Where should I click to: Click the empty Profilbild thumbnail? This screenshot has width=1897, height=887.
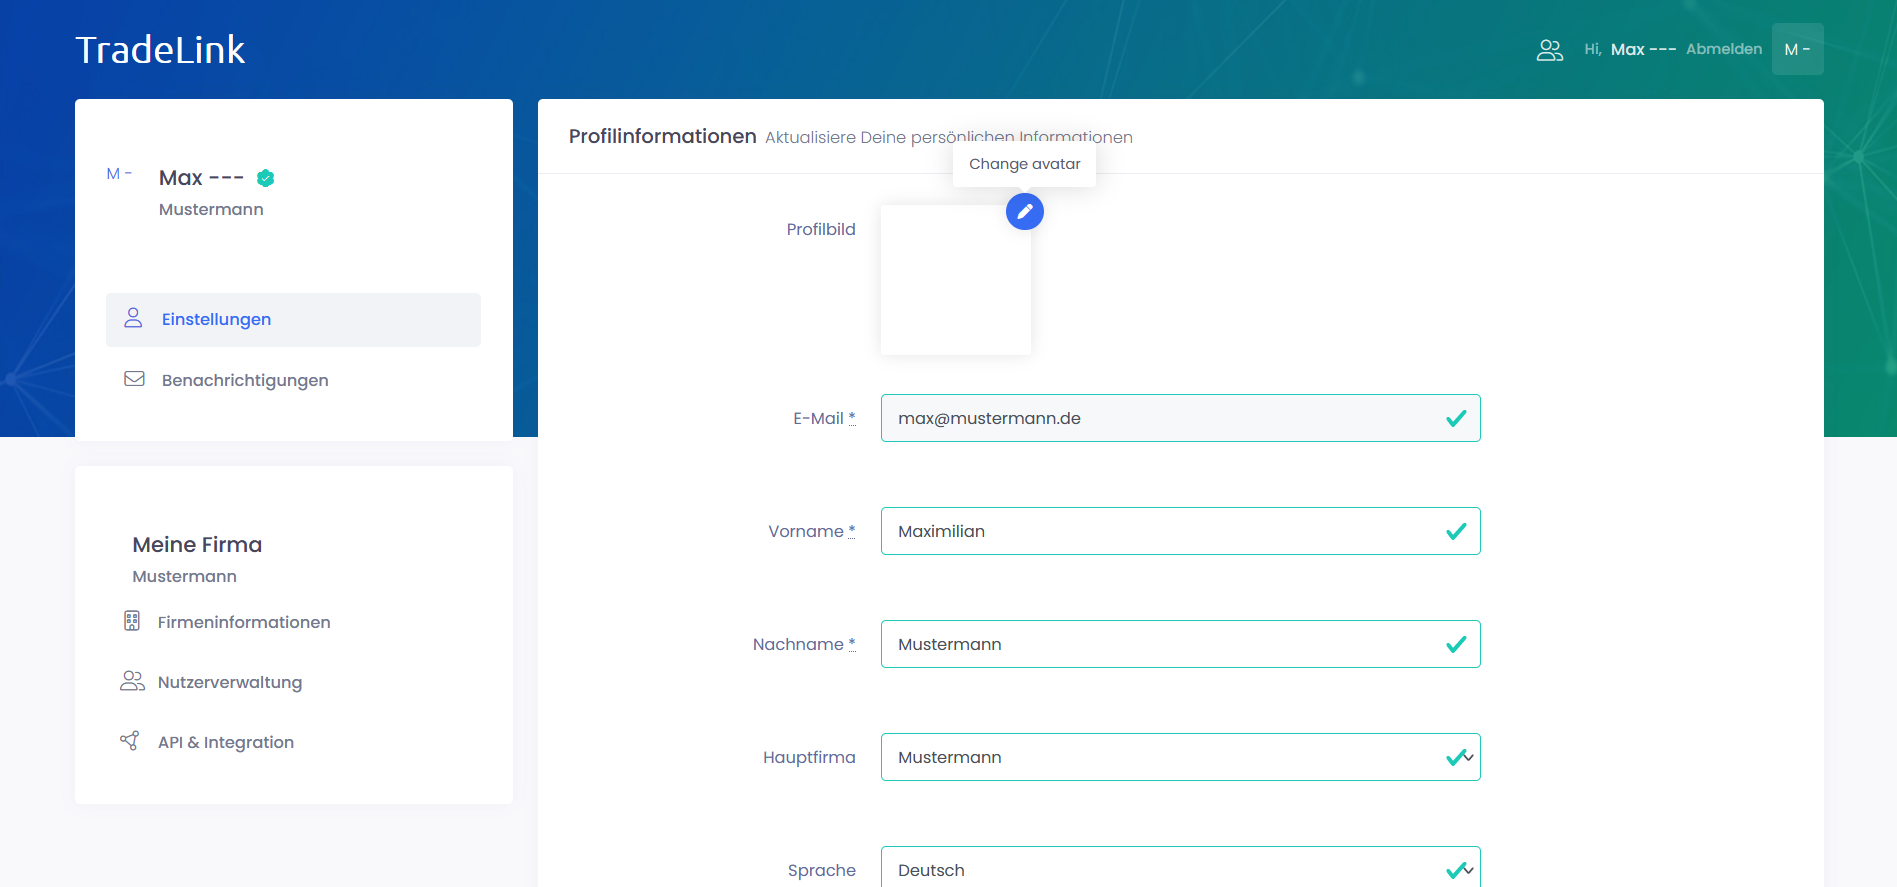tap(955, 280)
